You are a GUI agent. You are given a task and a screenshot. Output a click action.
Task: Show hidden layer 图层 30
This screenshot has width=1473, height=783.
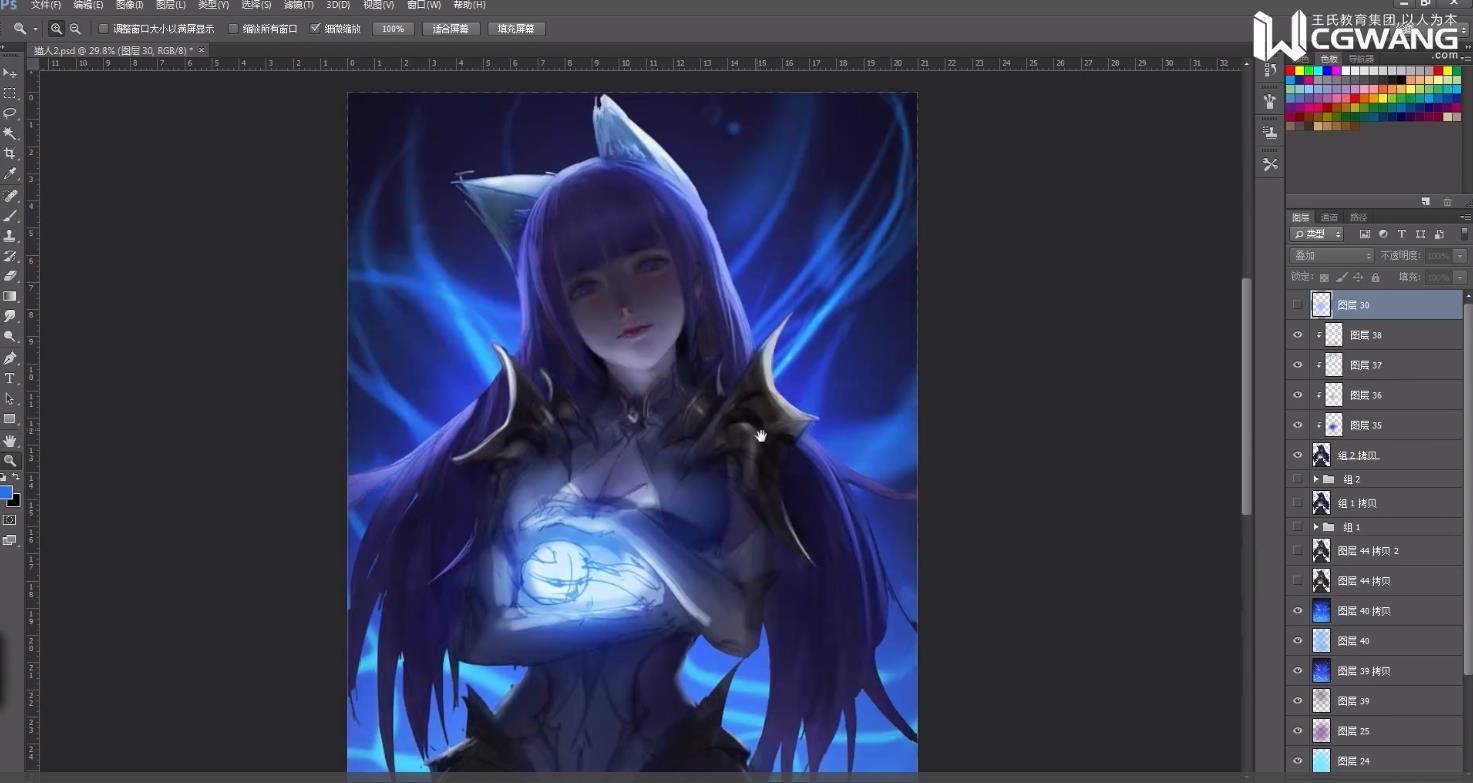(x=1297, y=305)
